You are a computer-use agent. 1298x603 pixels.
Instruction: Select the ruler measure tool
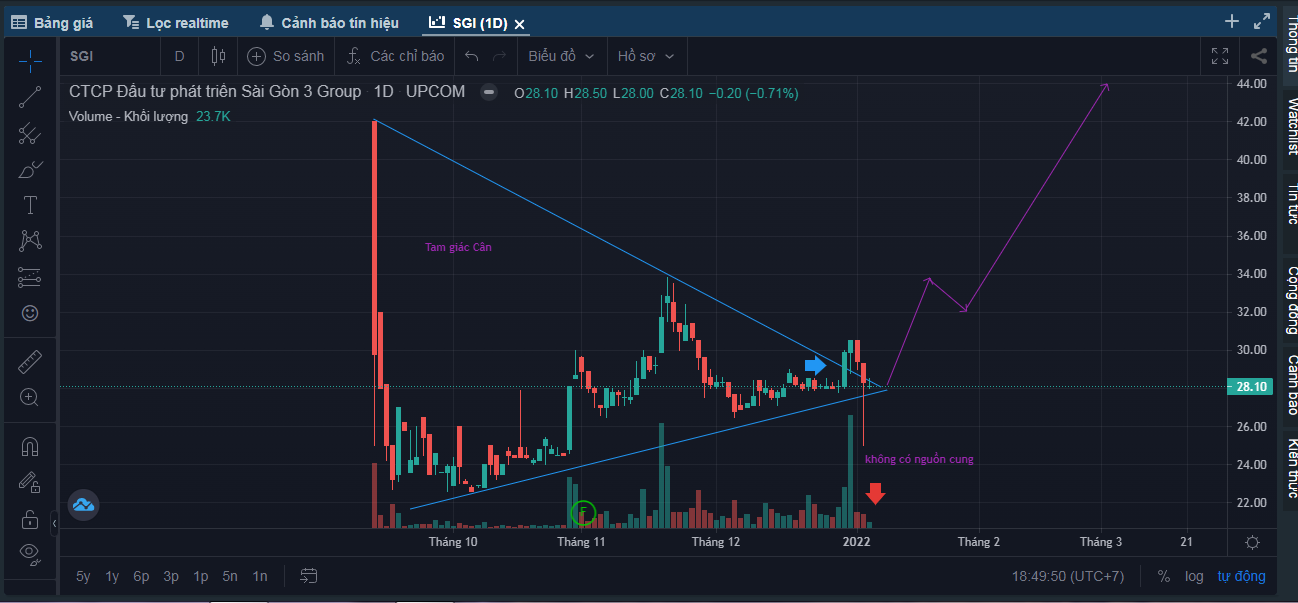pos(30,361)
